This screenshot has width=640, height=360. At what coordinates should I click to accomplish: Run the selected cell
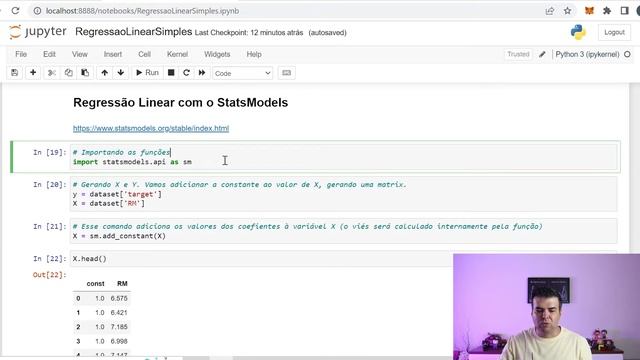[x=147, y=73]
